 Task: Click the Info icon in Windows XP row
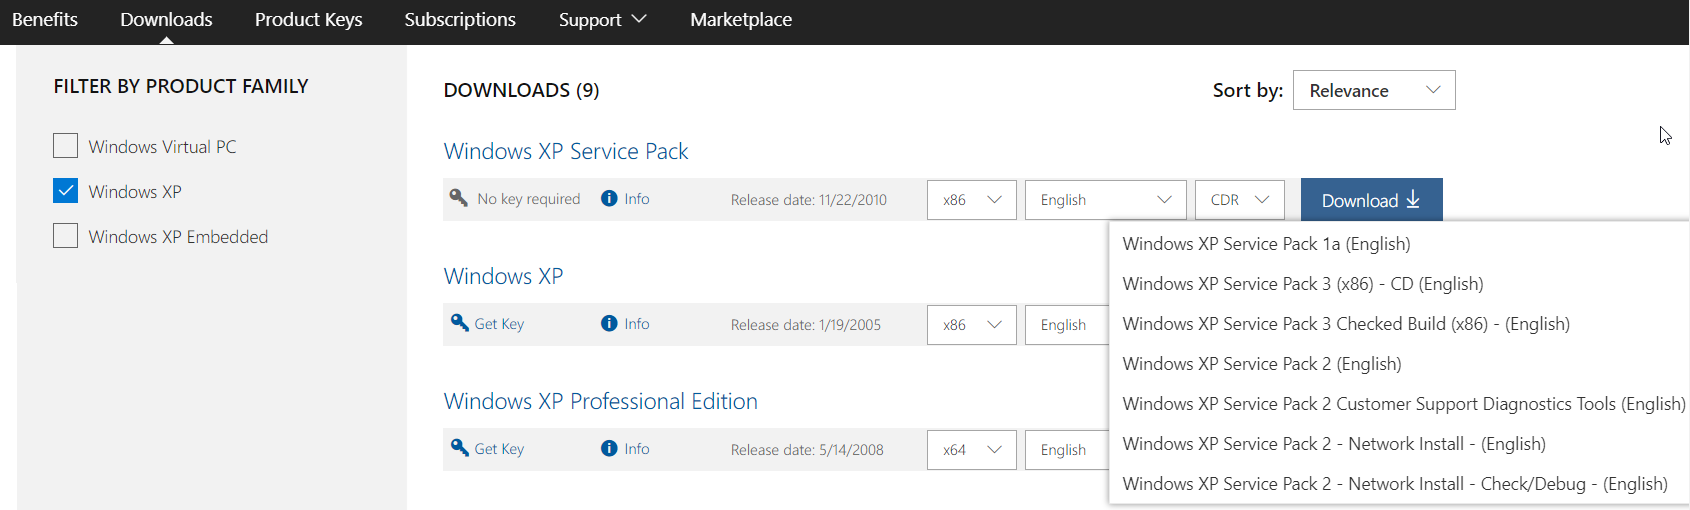click(609, 323)
